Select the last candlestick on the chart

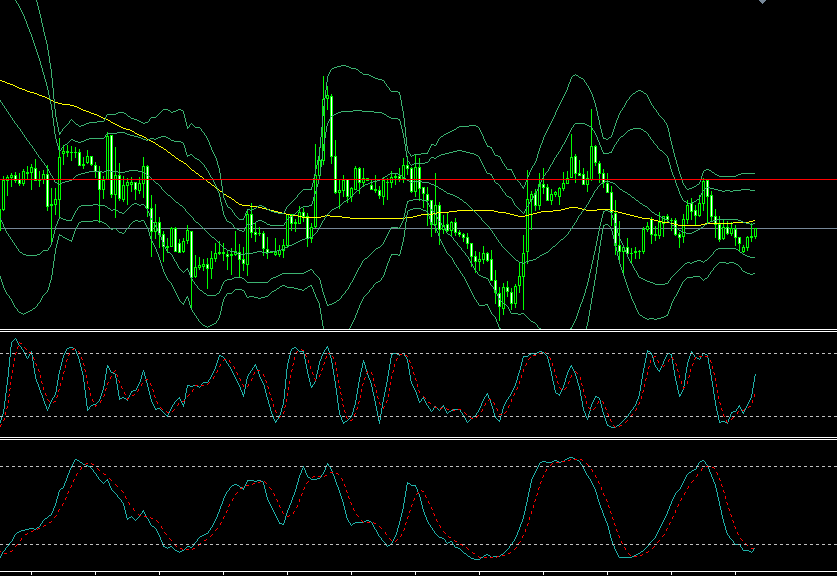(755, 233)
